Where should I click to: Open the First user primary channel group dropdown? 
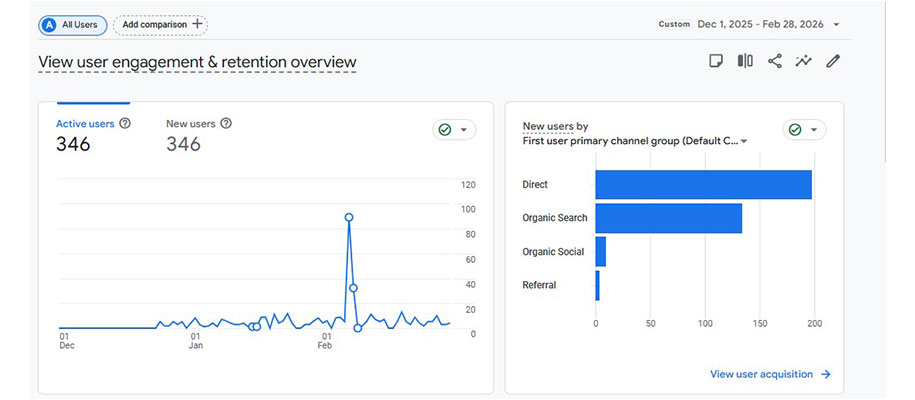pyautogui.click(x=635, y=141)
